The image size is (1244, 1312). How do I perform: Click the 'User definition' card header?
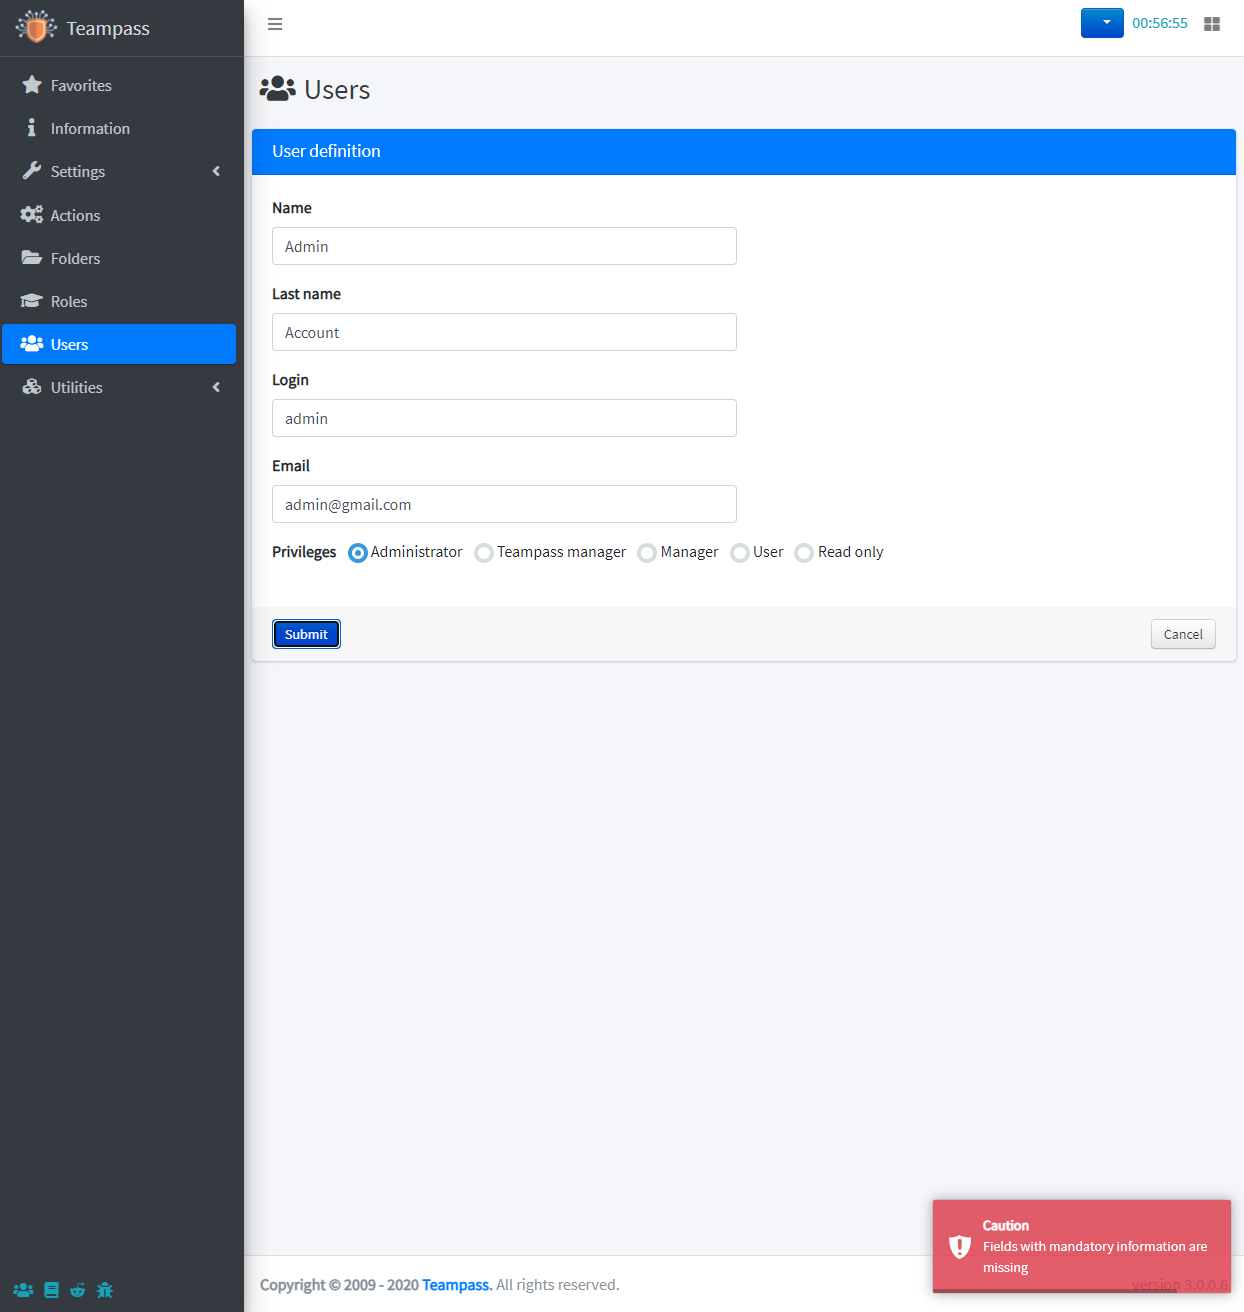pos(744,152)
